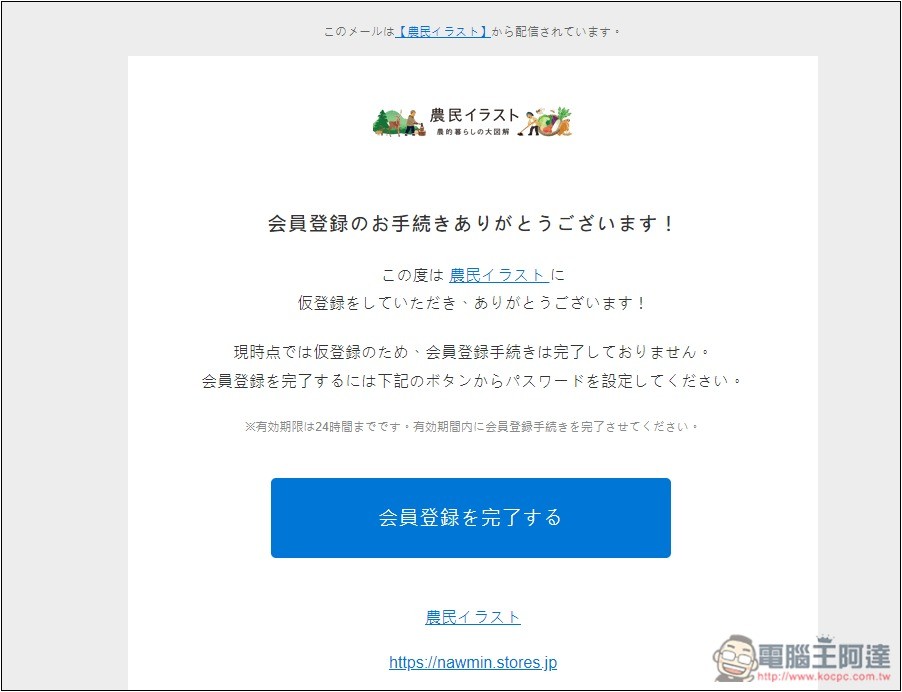Viewport: 902px width, 692px height.
Task: Visit the https://nawmin.stores.jp link
Action: click(x=473, y=662)
